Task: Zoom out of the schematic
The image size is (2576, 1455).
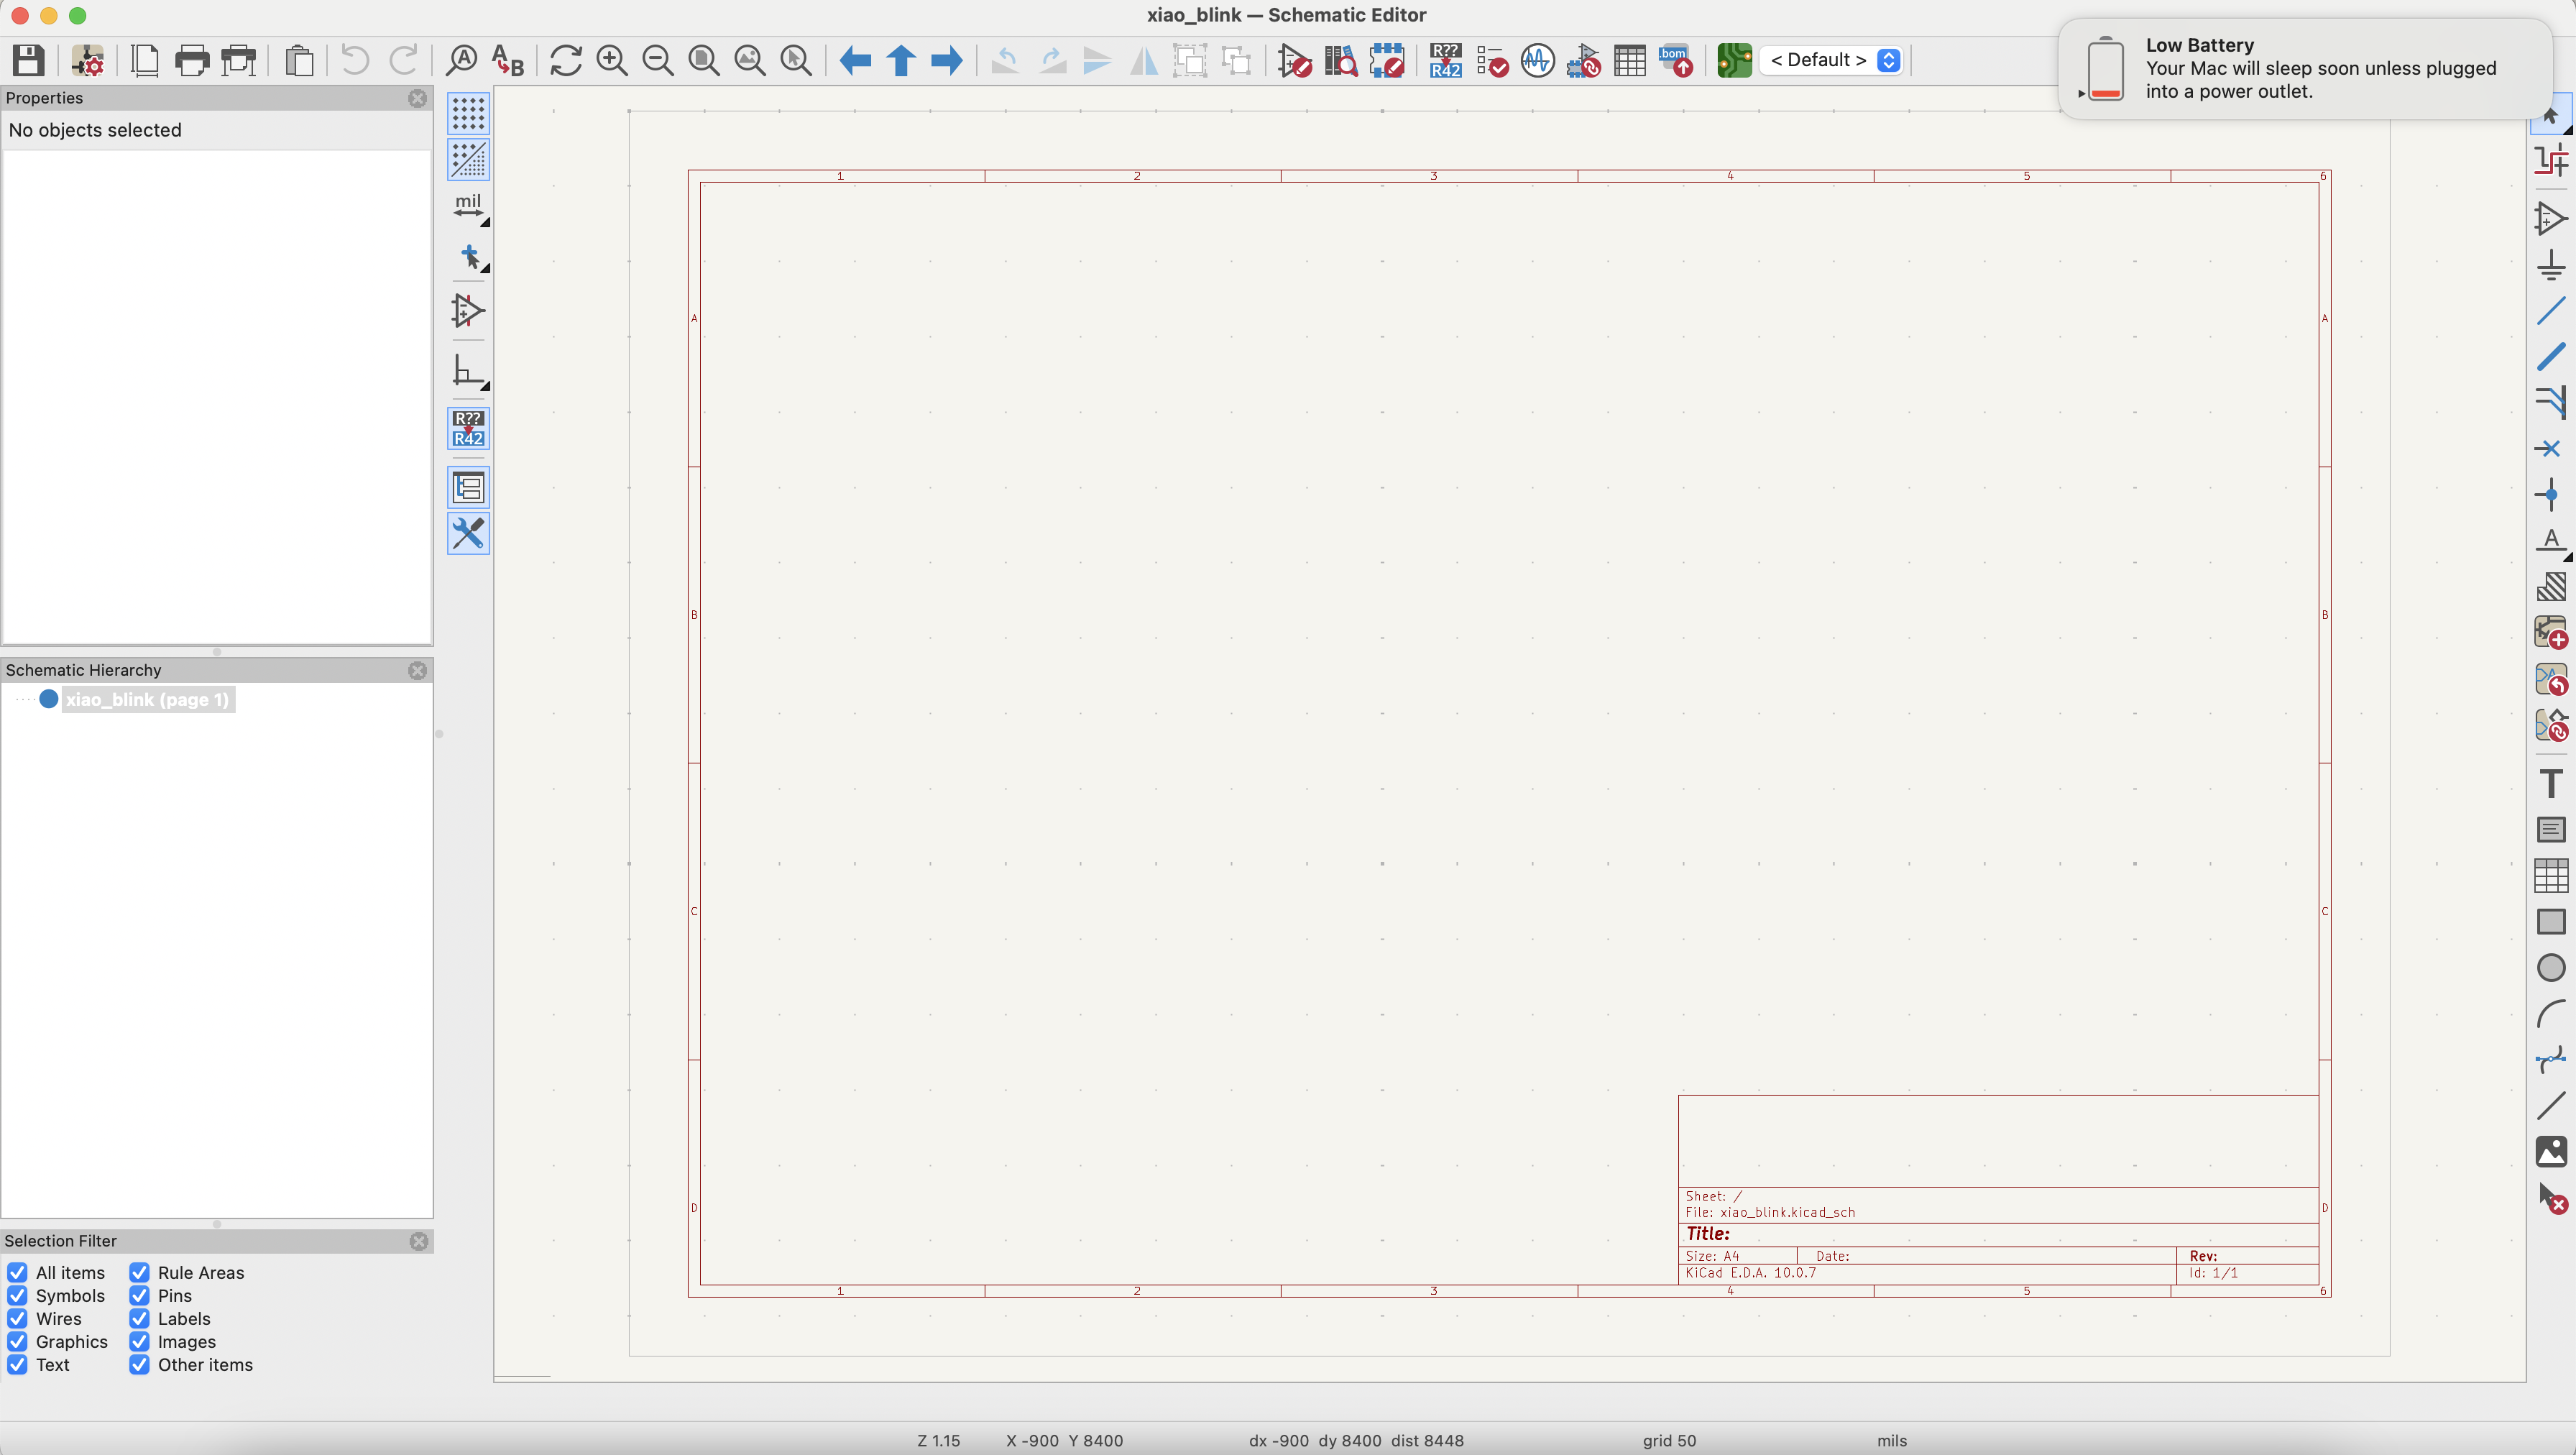Action: [658, 60]
